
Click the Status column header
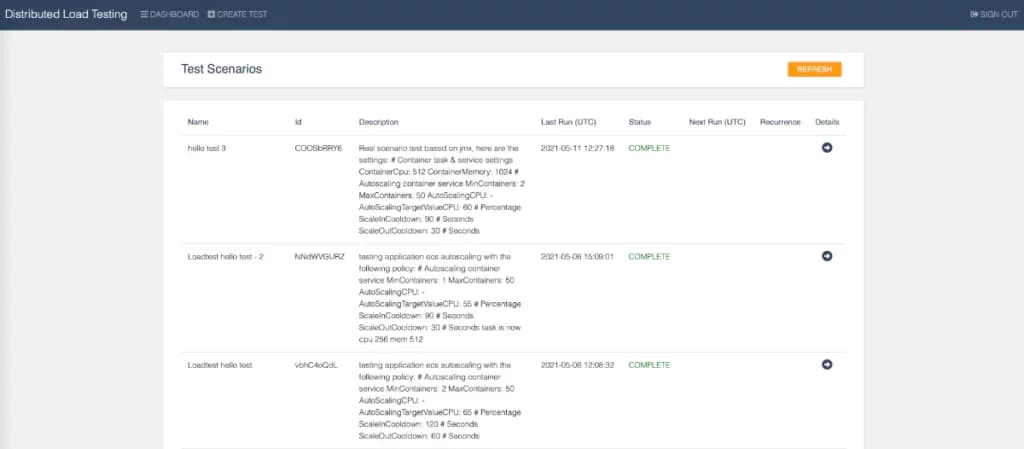point(639,122)
